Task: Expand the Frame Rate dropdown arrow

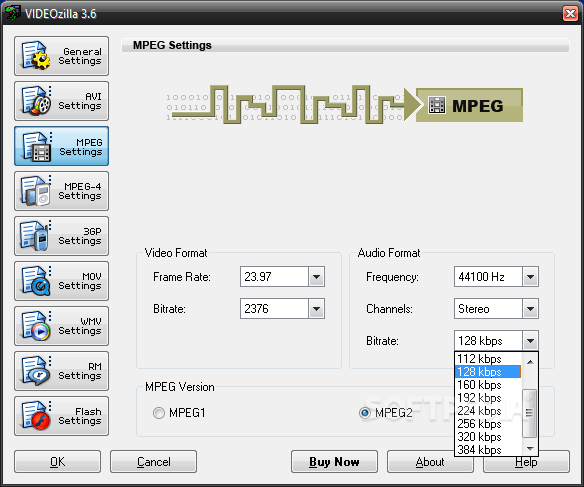Action: (317, 277)
